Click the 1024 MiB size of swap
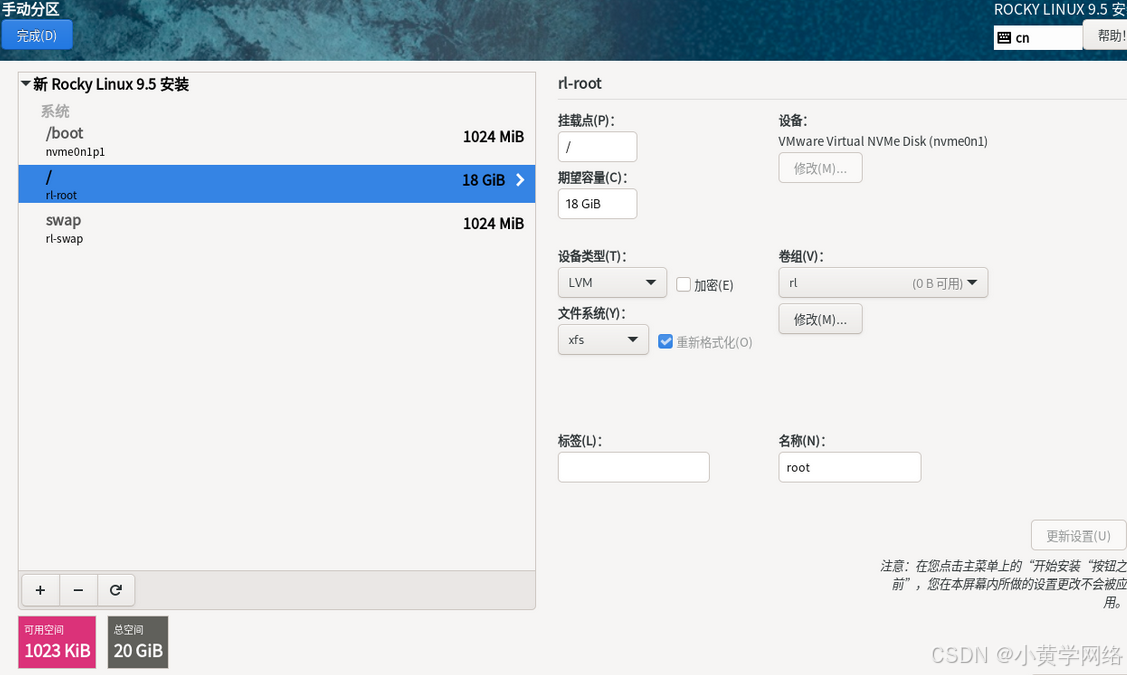 [493, 224]
